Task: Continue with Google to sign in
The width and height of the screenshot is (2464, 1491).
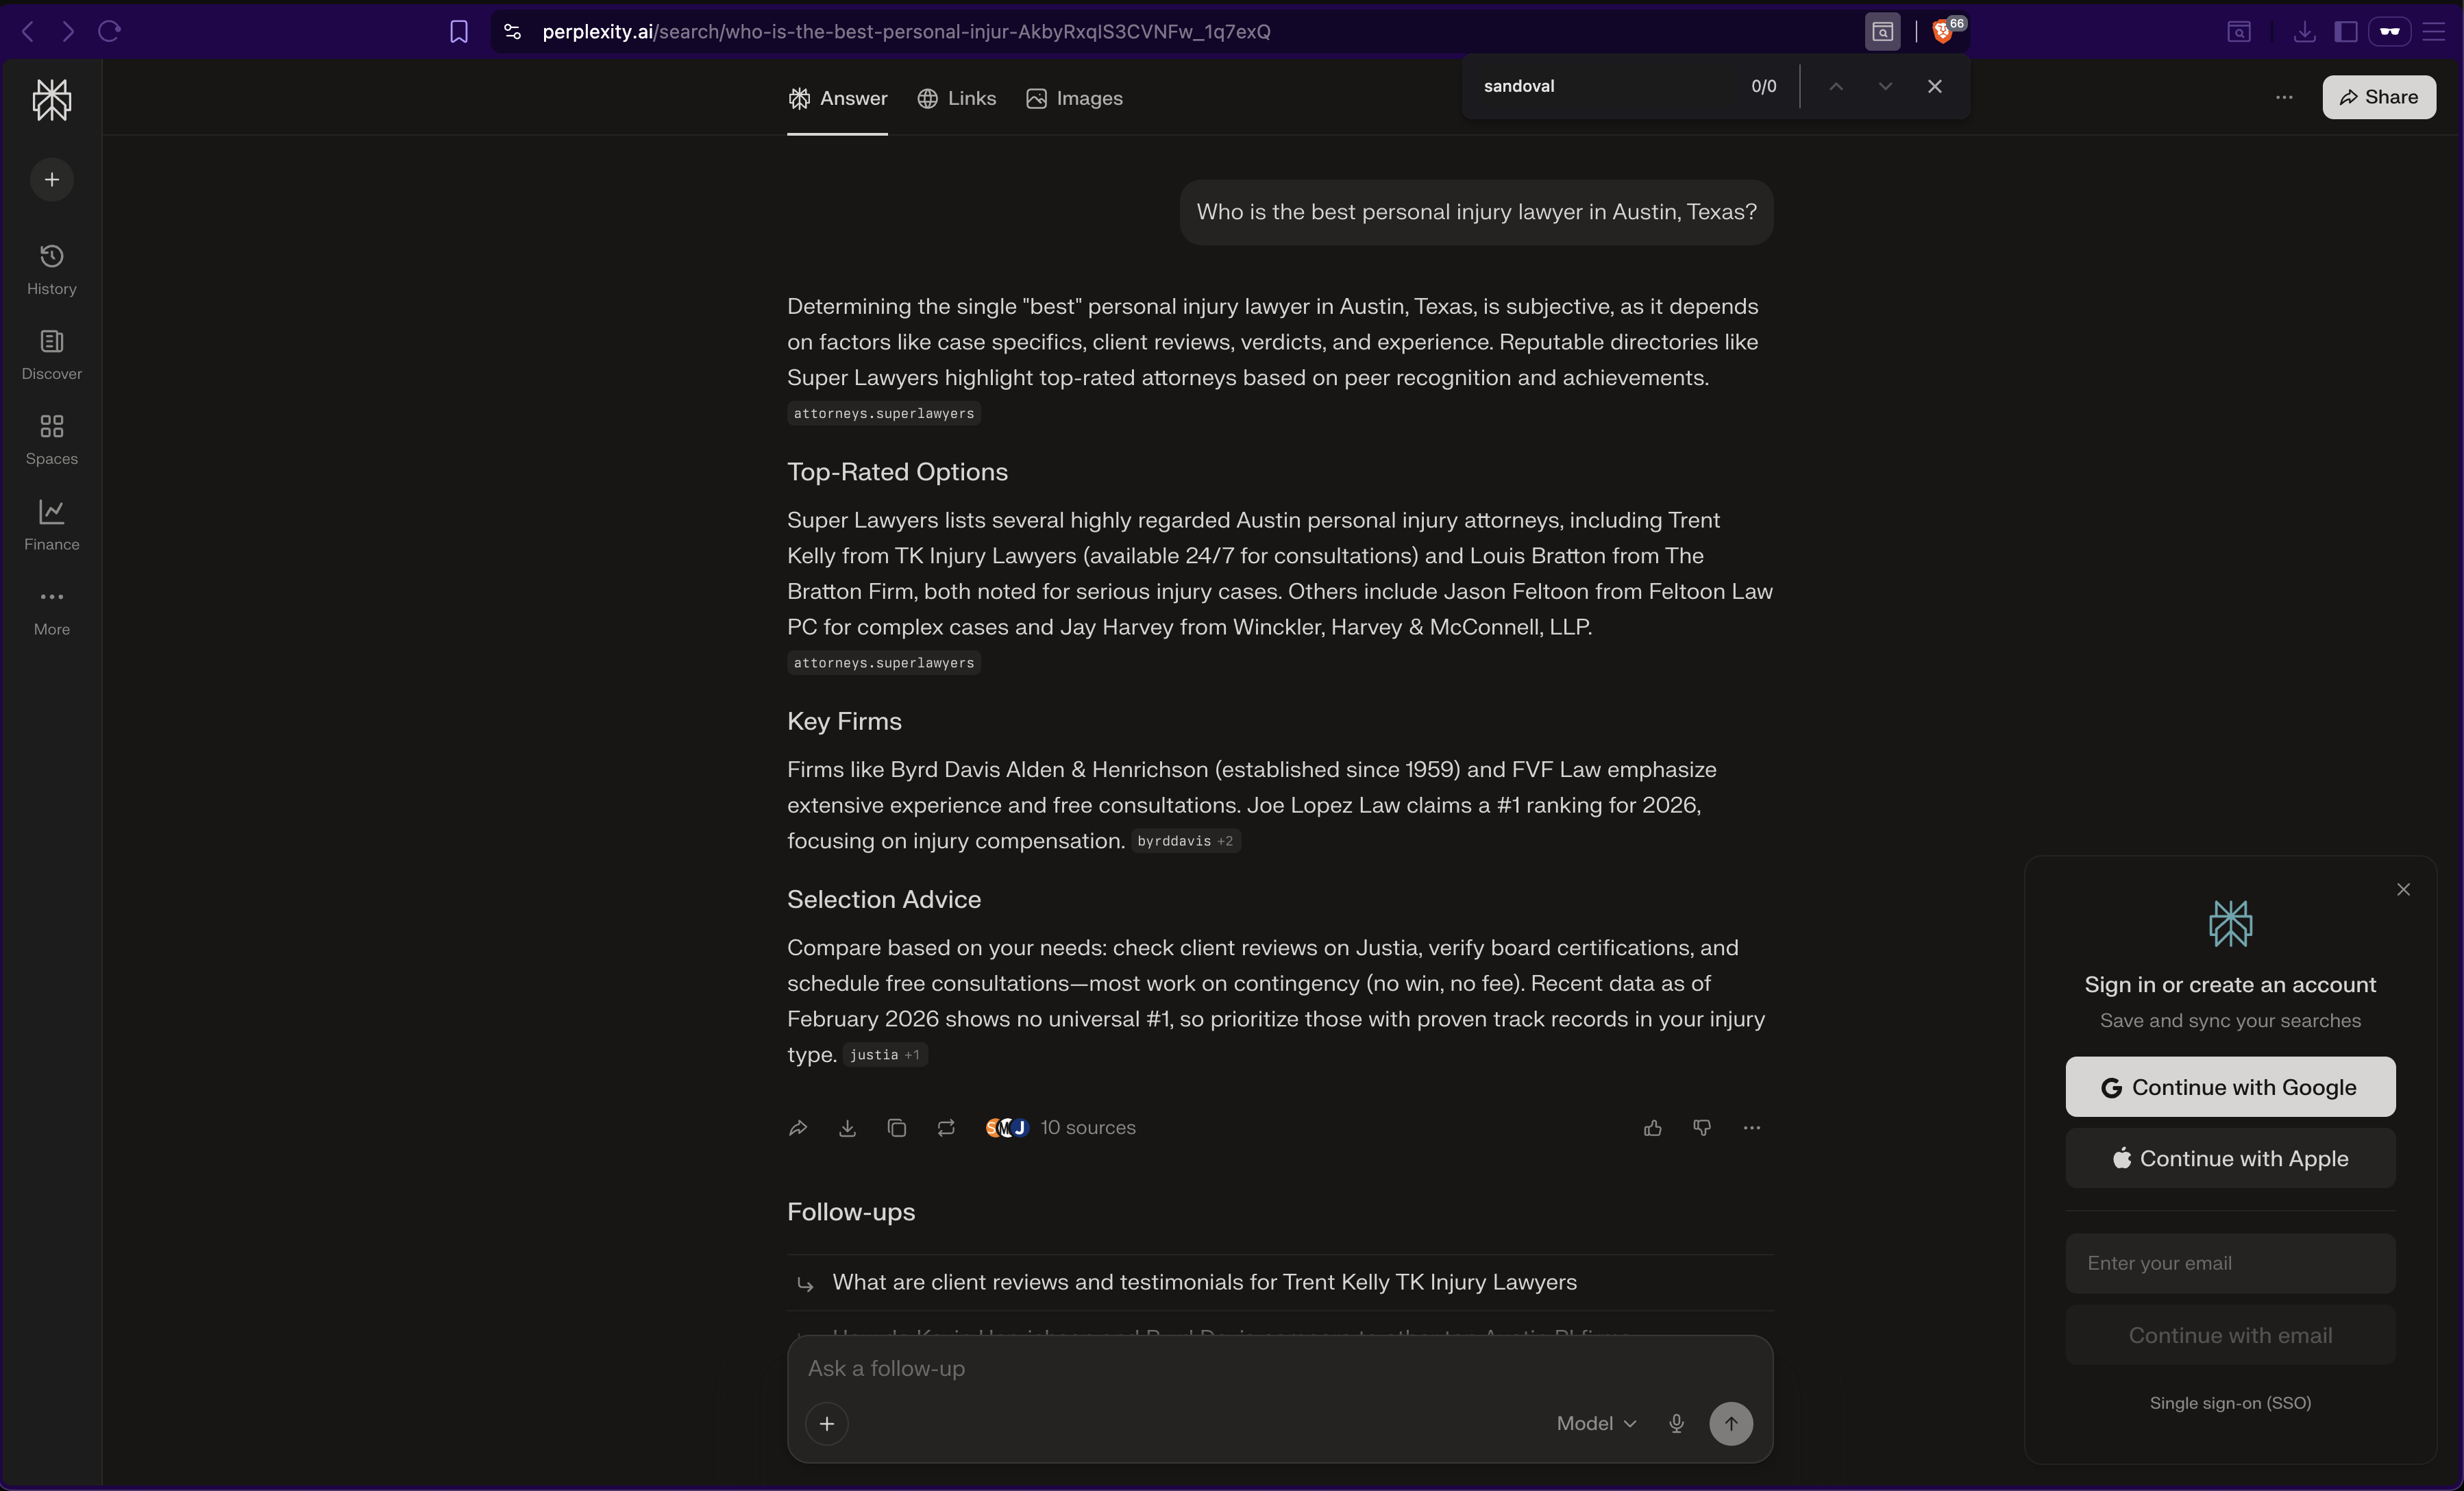Action: click(x=2230, y=1087)
